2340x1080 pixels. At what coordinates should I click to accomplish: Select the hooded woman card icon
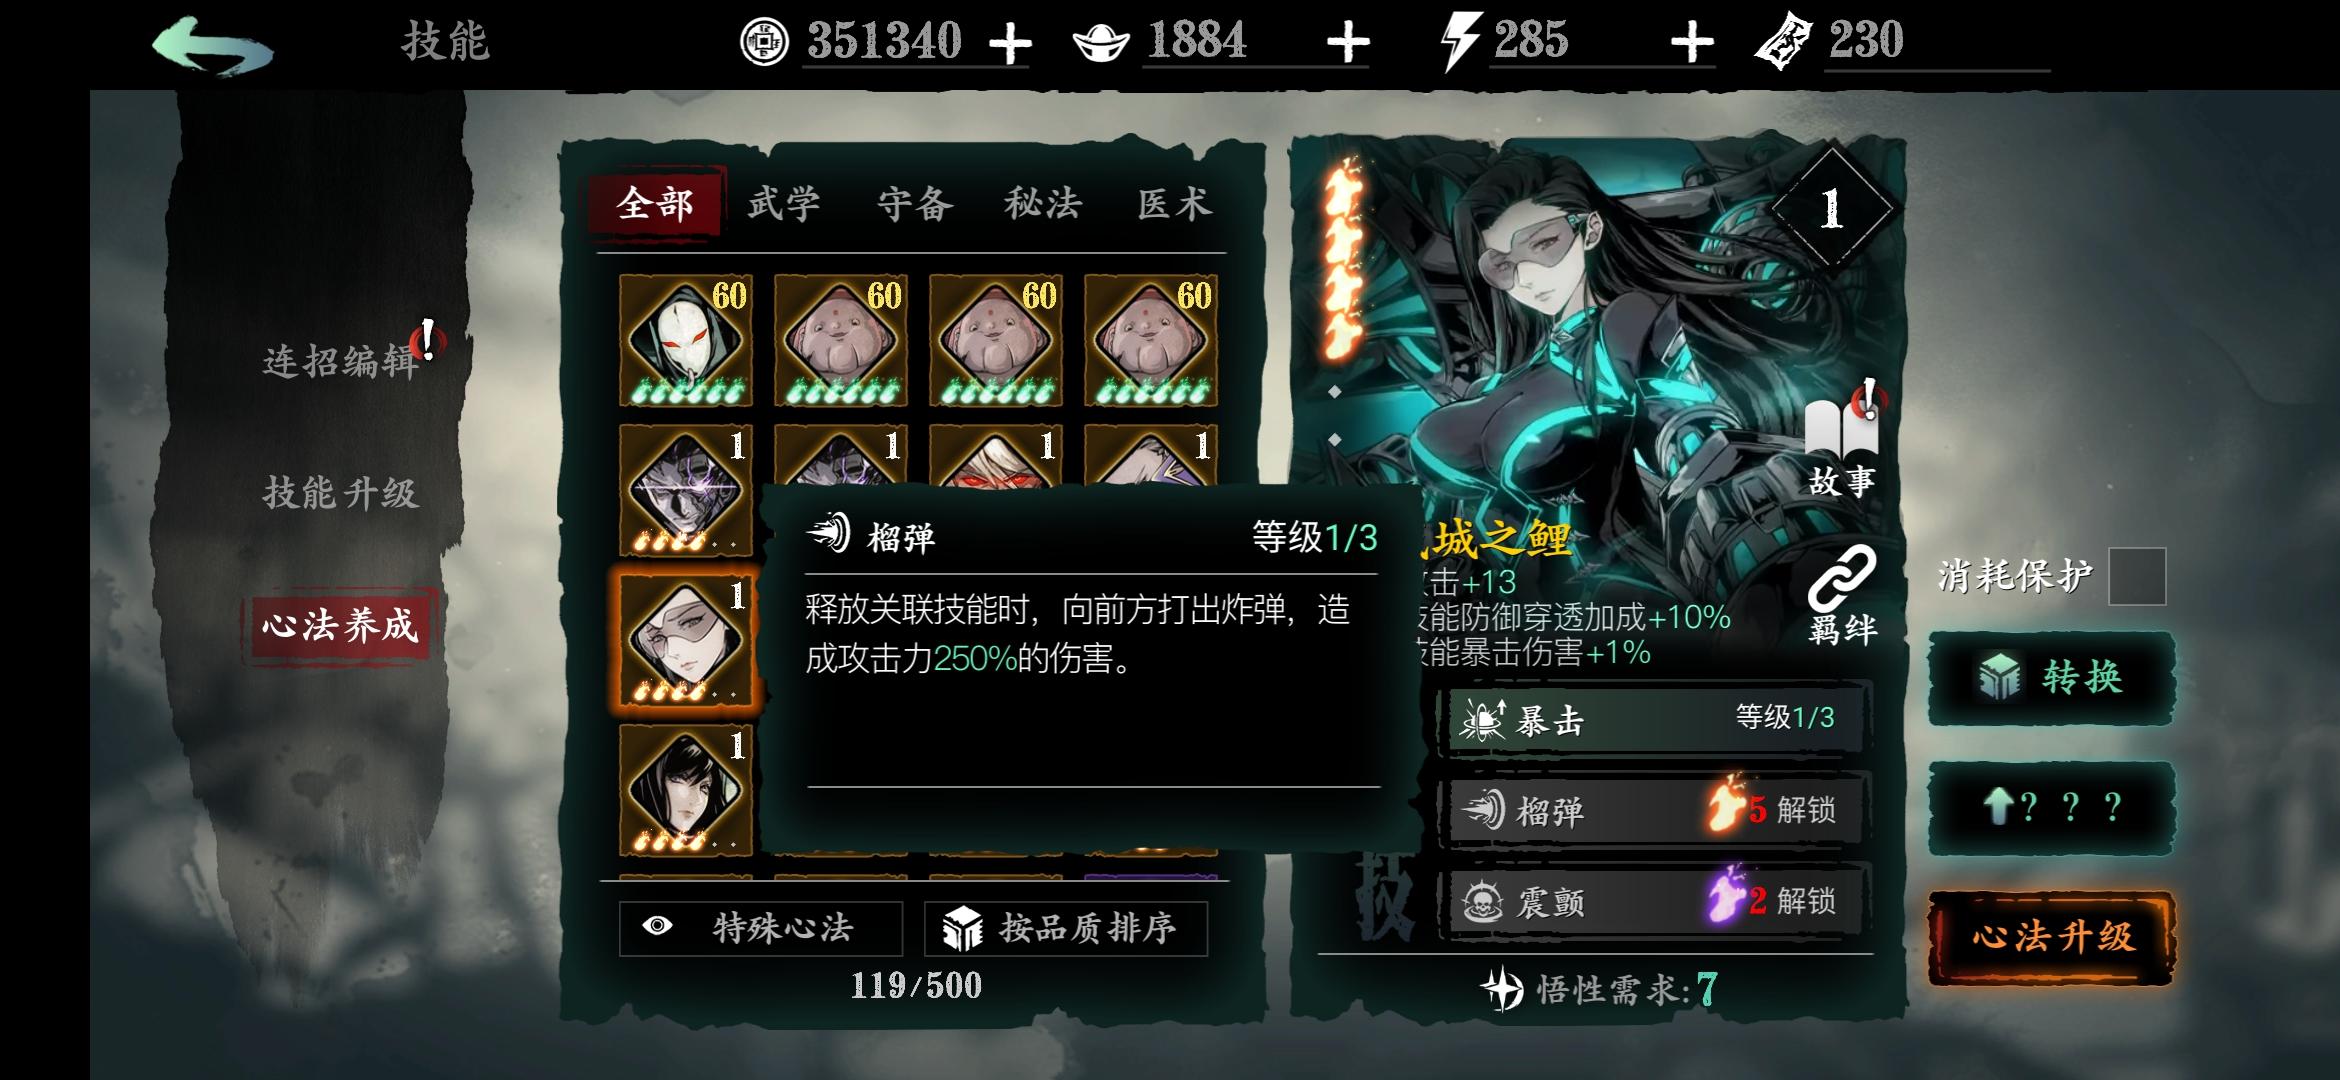click(x=686, y=790)
